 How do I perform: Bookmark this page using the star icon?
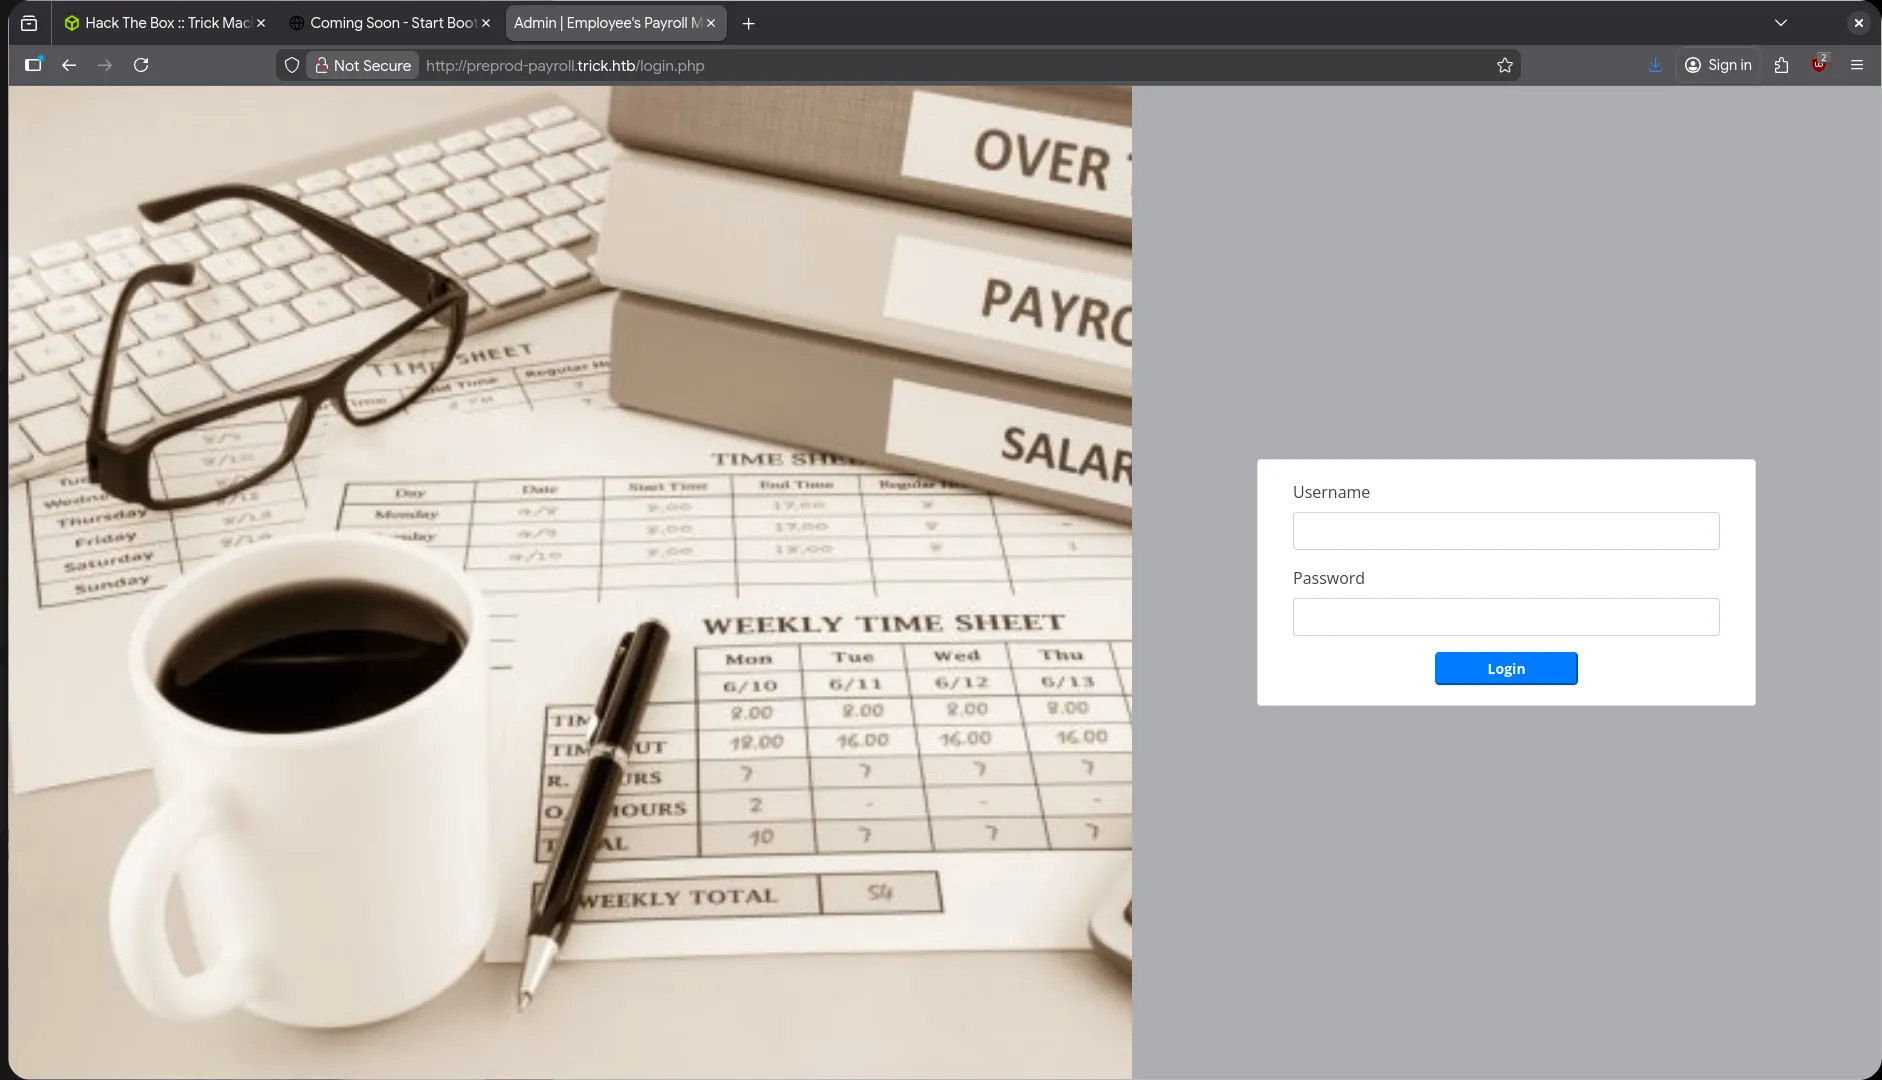(x=1504, y=65)
